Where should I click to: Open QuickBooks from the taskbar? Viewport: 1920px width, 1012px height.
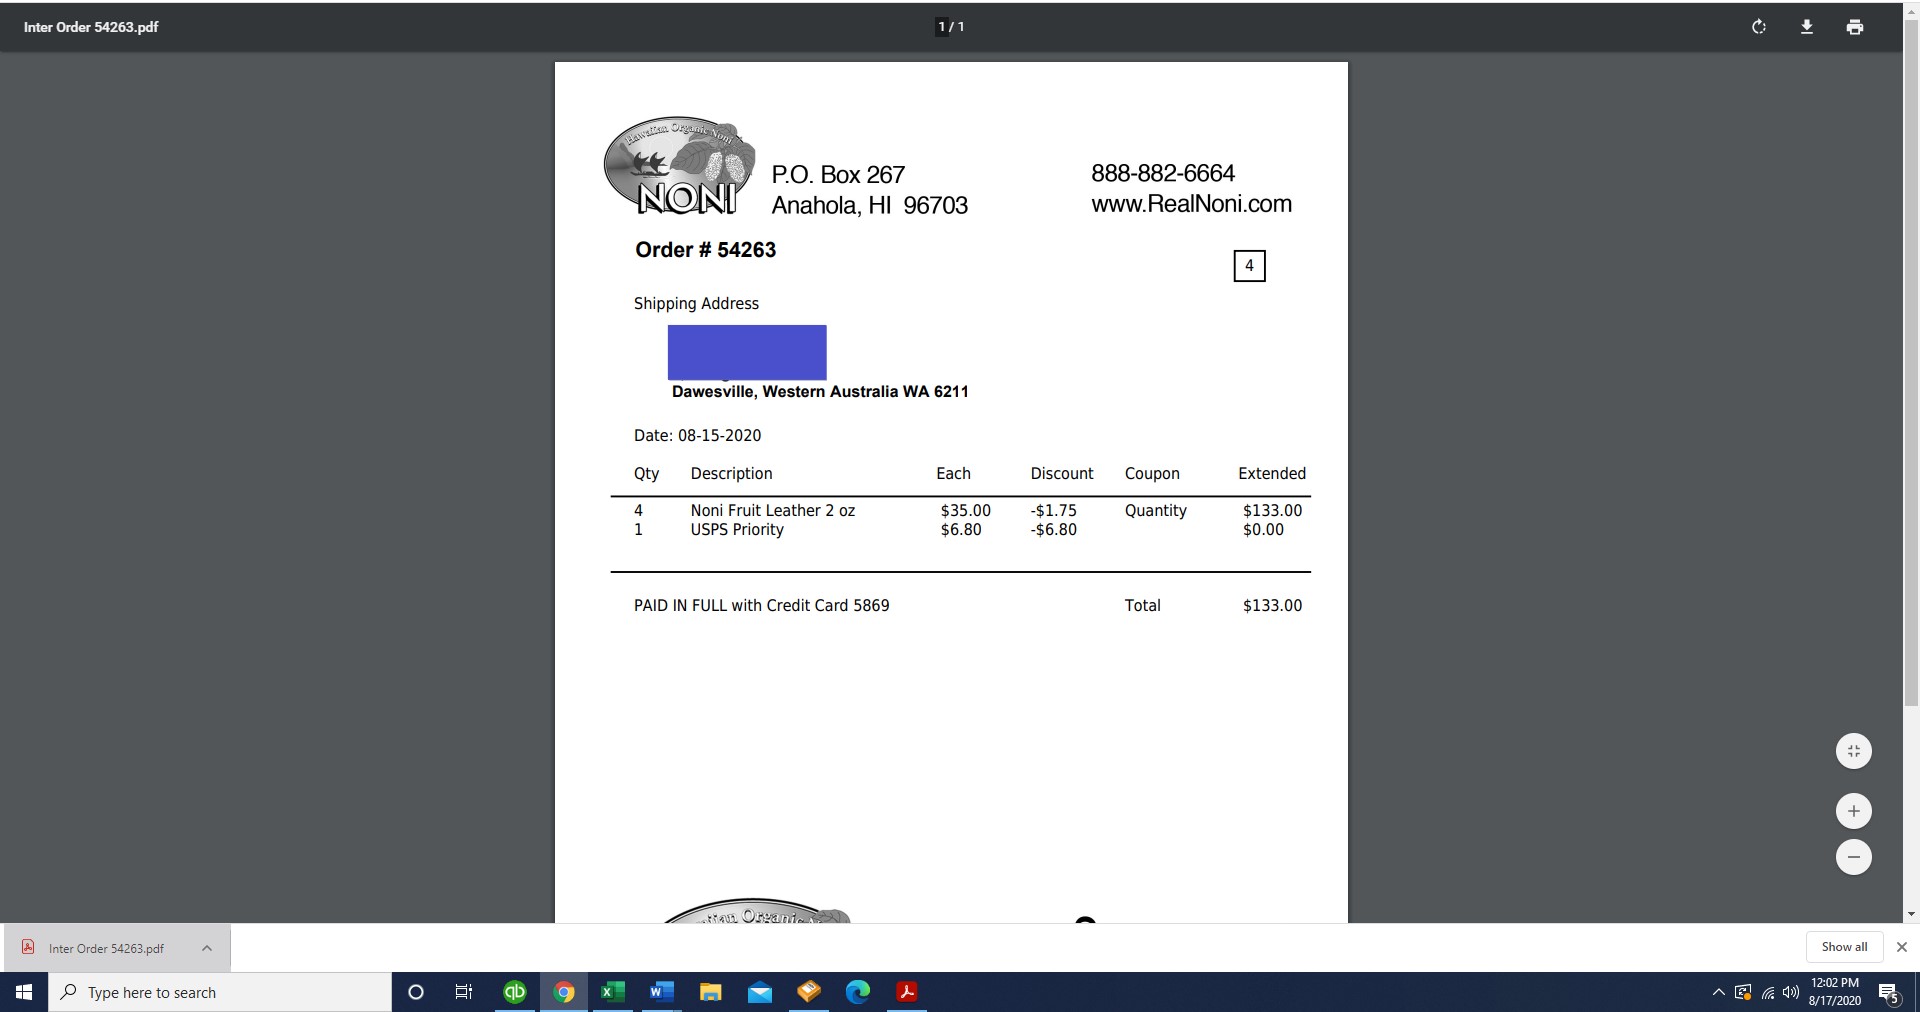(x=515, y=992)
